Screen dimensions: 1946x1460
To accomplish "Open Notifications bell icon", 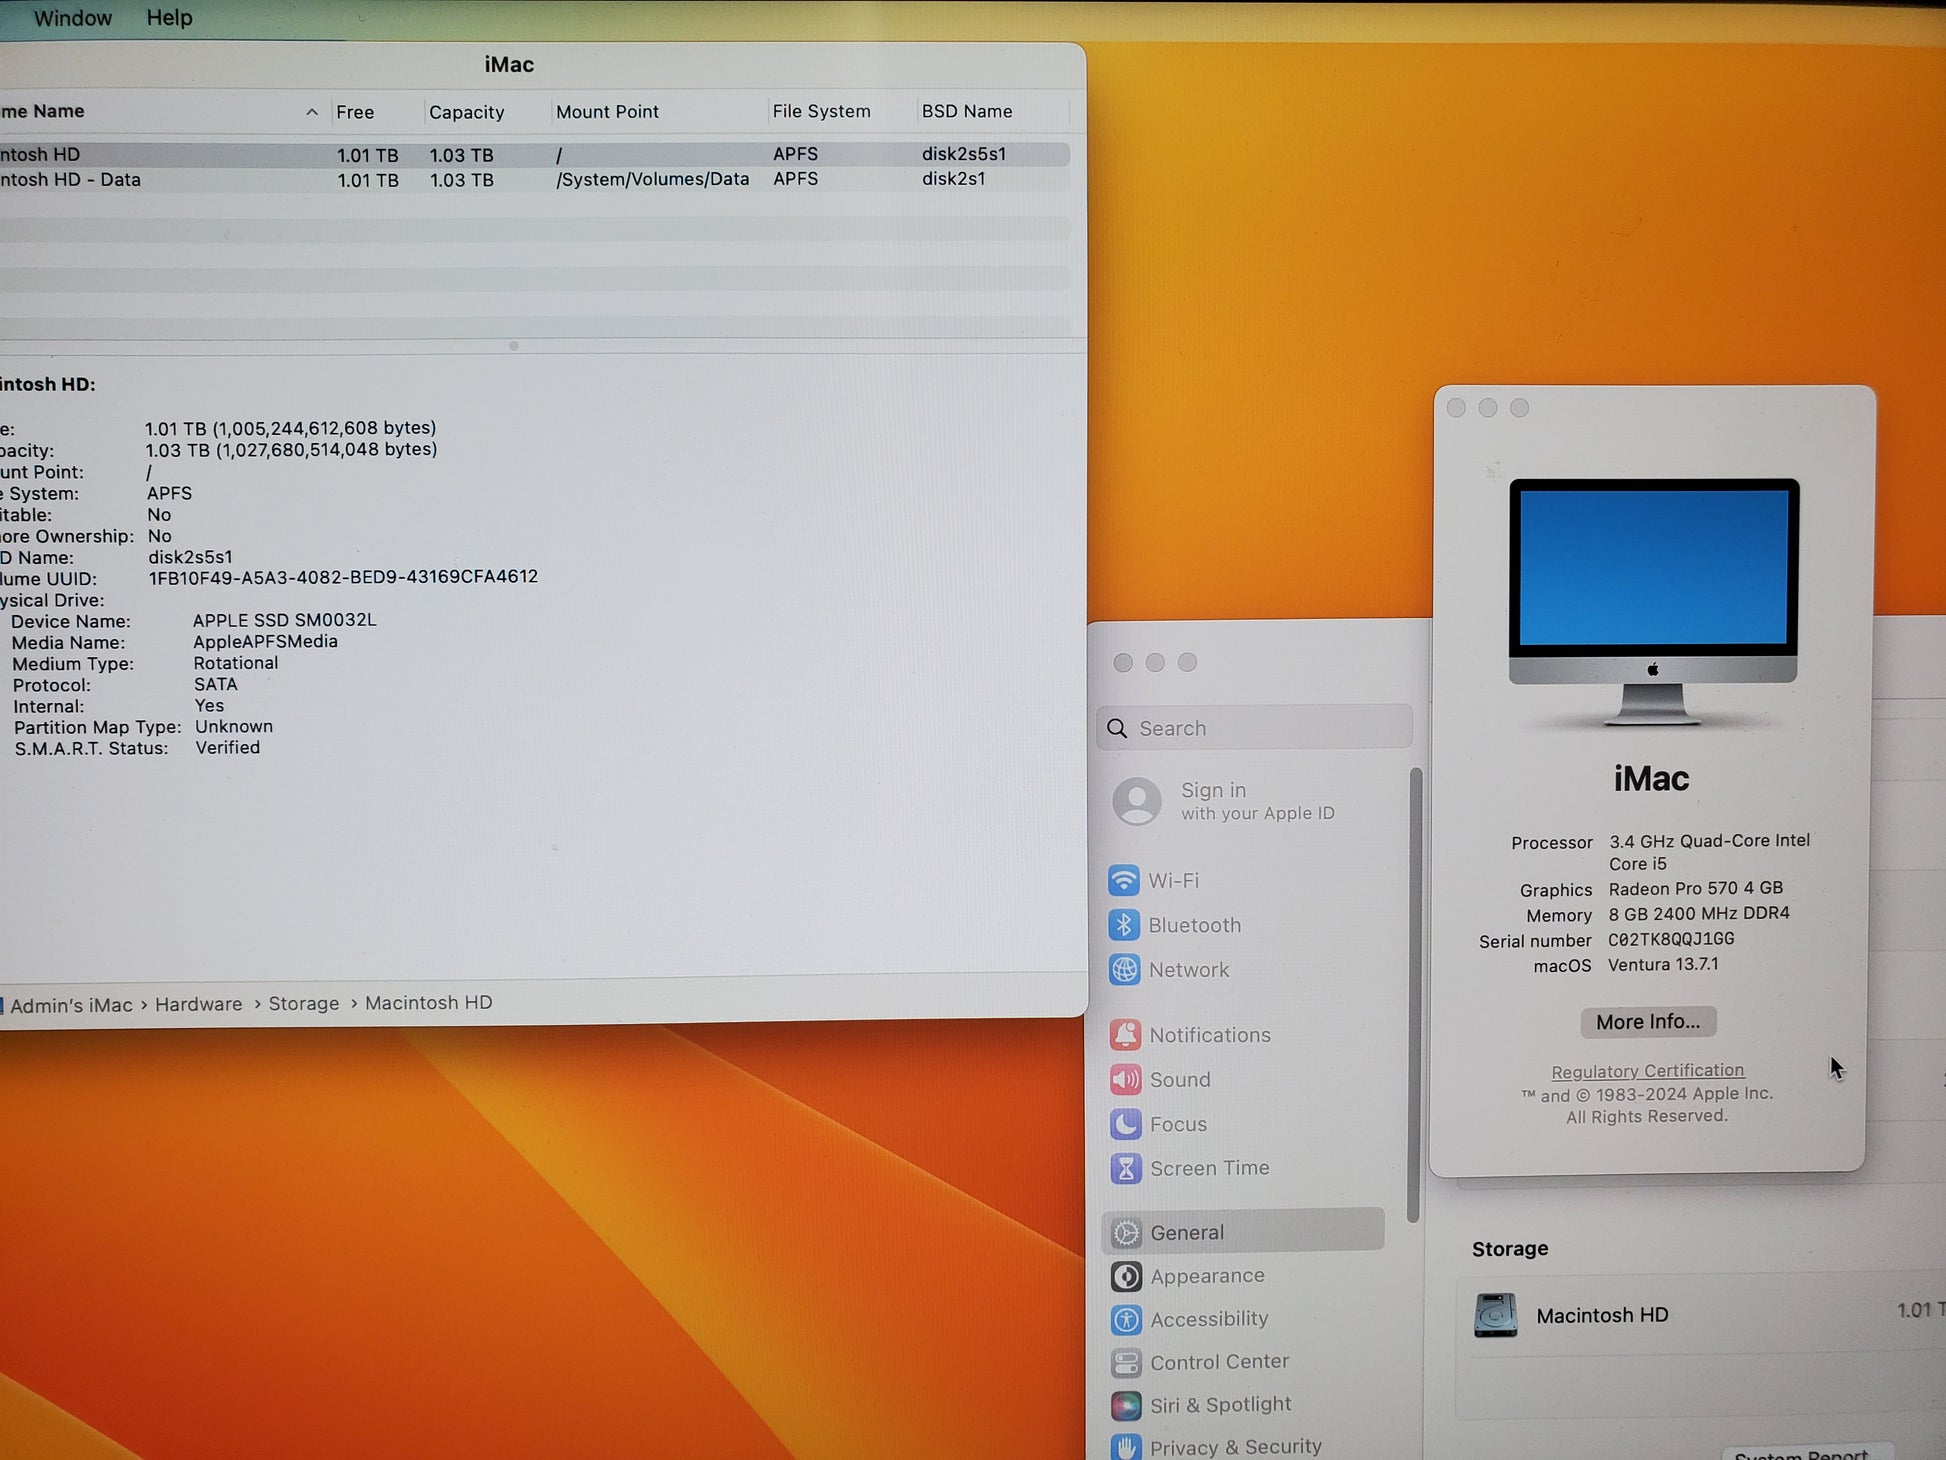I will pyautogui.click(x=1126, y=1035).
